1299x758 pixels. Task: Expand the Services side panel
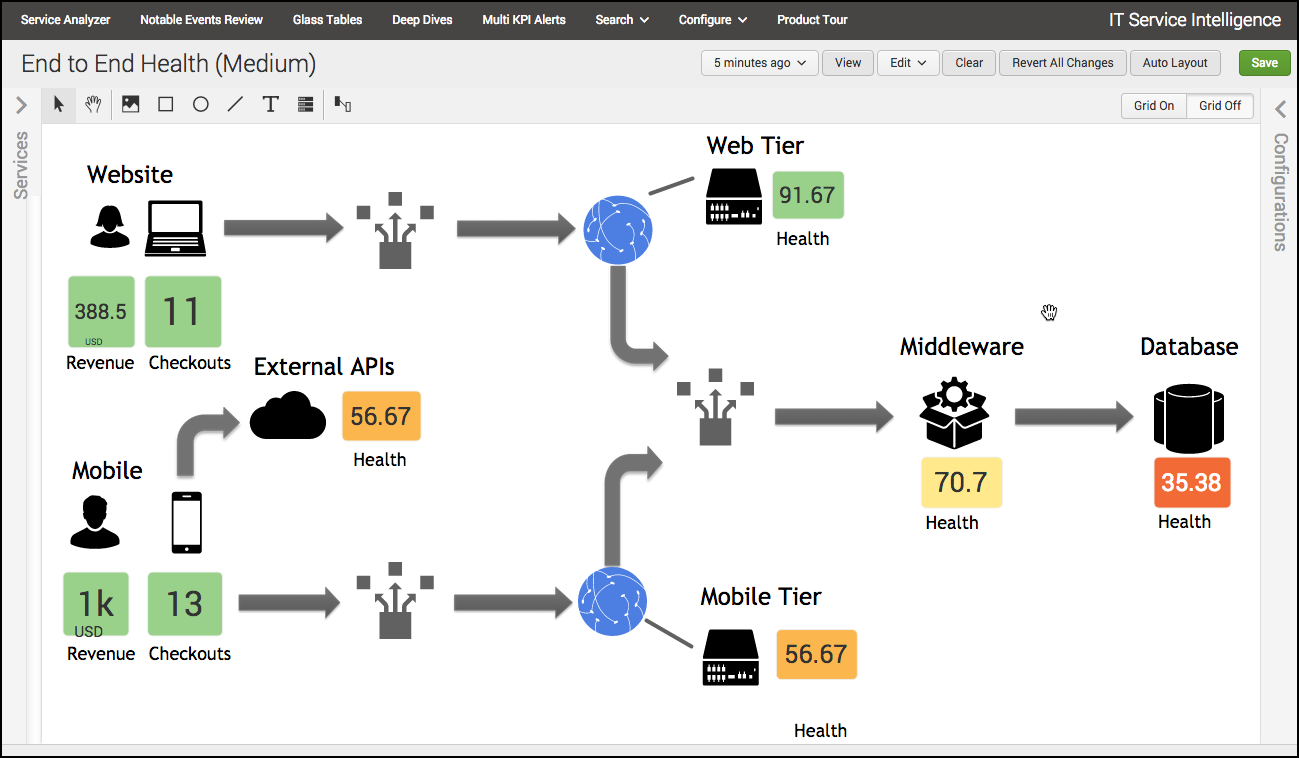click(21, 103)
